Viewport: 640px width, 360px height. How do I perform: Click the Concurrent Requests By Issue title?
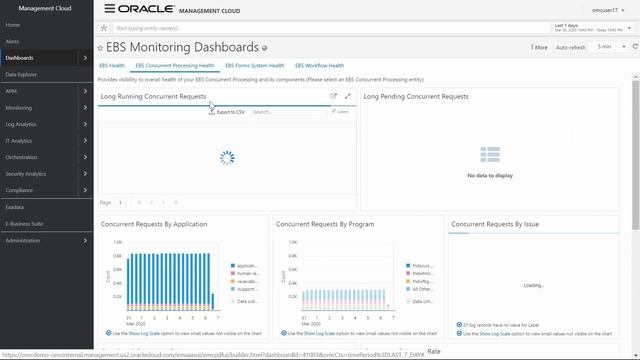pos(495,224)
